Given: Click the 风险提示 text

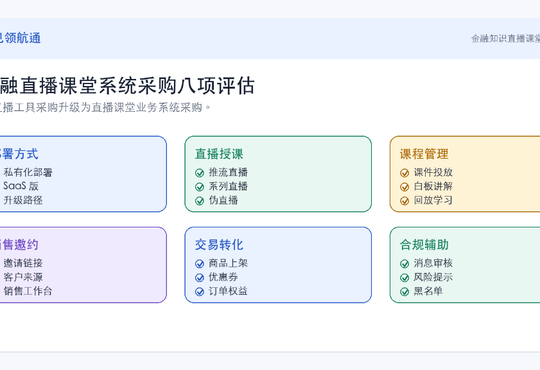Looking at the screenshot, I should click(433, 277).
